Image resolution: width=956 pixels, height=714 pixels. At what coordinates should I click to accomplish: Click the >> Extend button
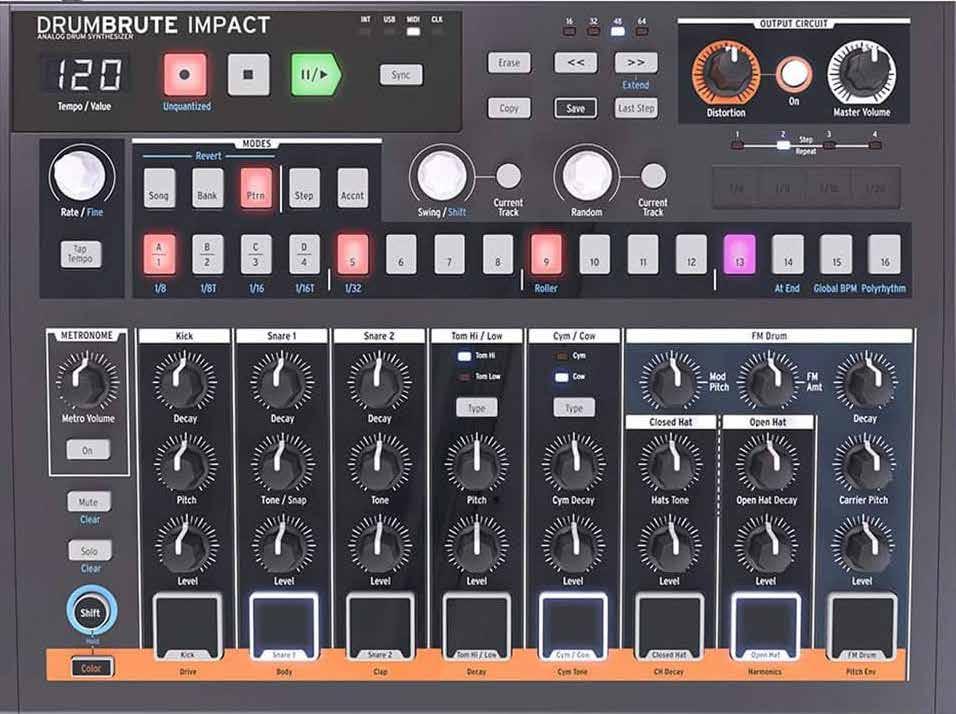point(636,63)
